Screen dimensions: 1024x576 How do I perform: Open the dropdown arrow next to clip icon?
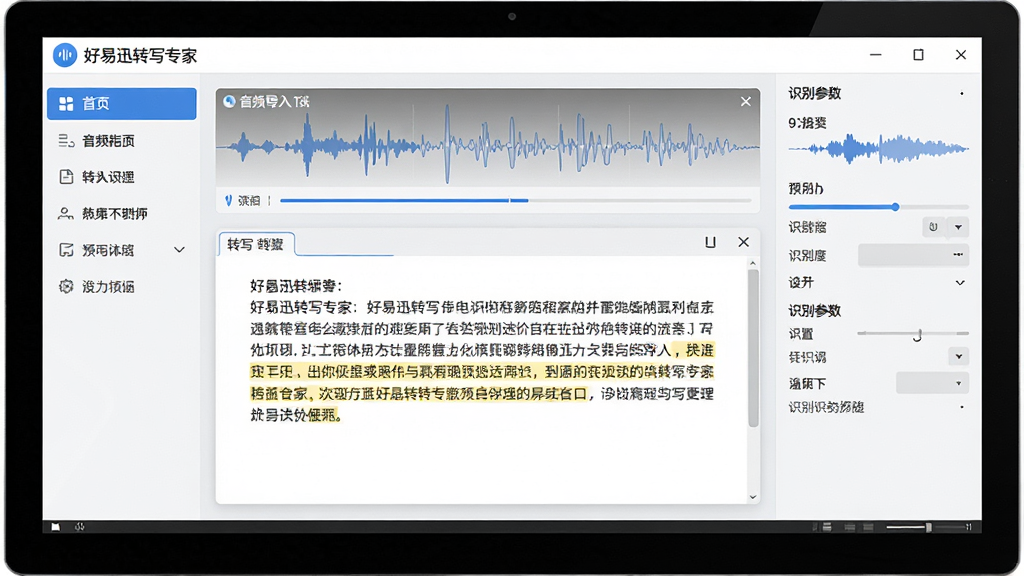958,227
